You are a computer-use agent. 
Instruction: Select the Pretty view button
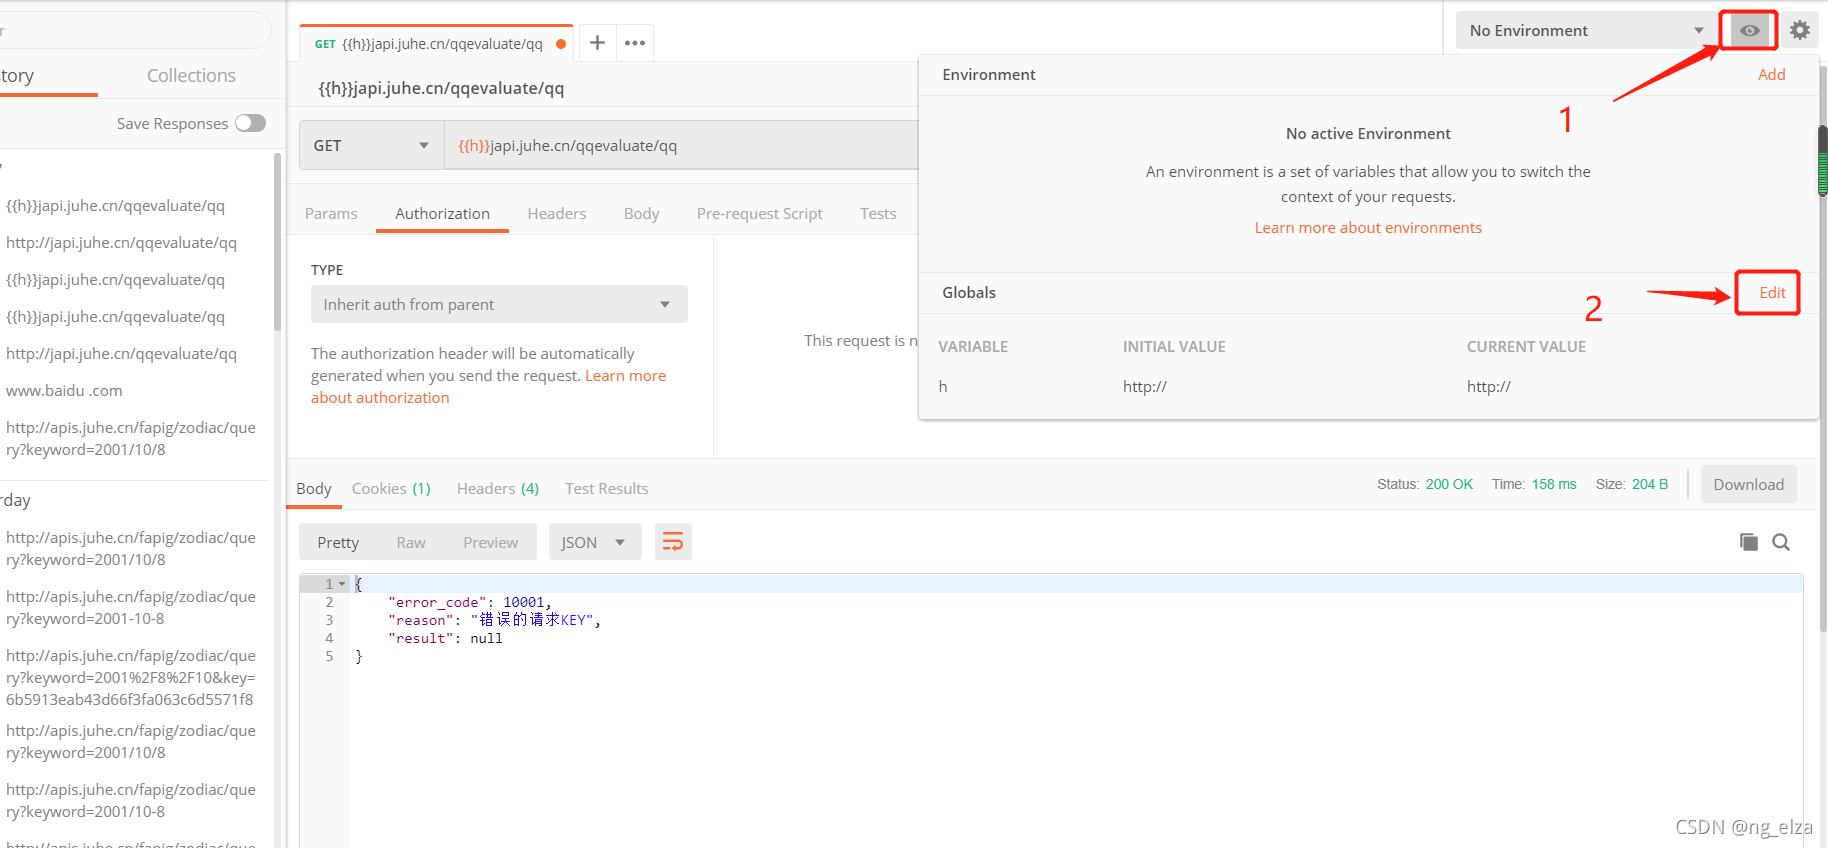[x=338, y=542]
